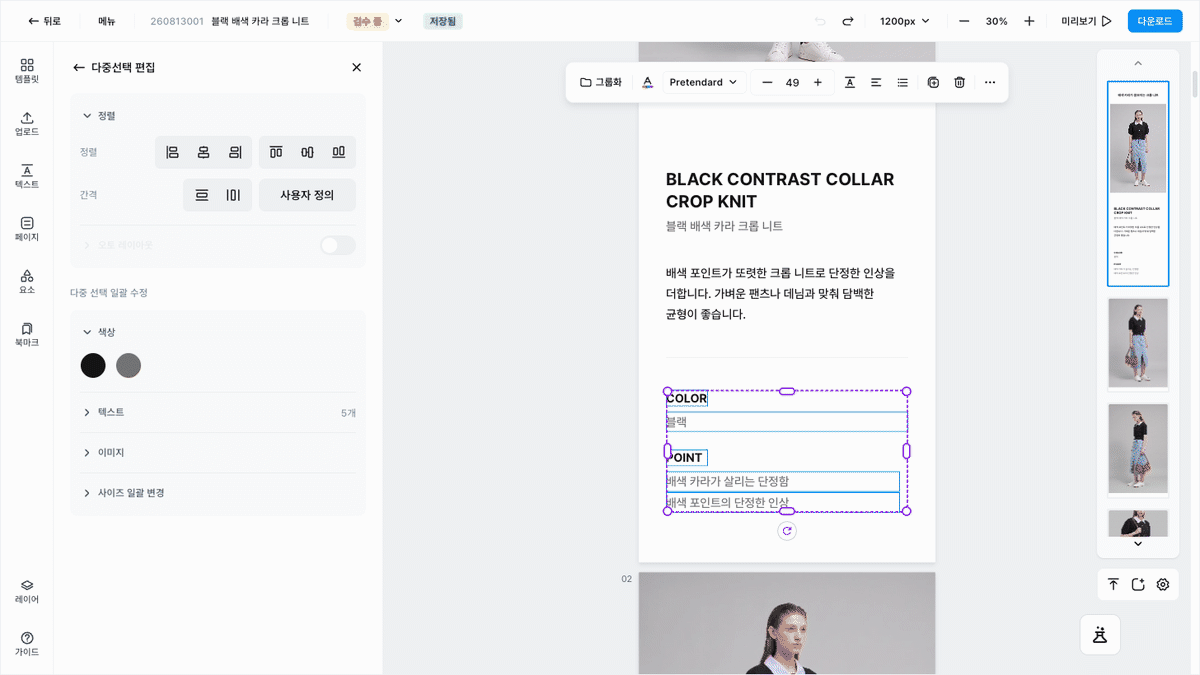The width and height of the screenshot is (1200, 675).
Task: Zoom out canvas with minus button
Action: click(964, 21)
